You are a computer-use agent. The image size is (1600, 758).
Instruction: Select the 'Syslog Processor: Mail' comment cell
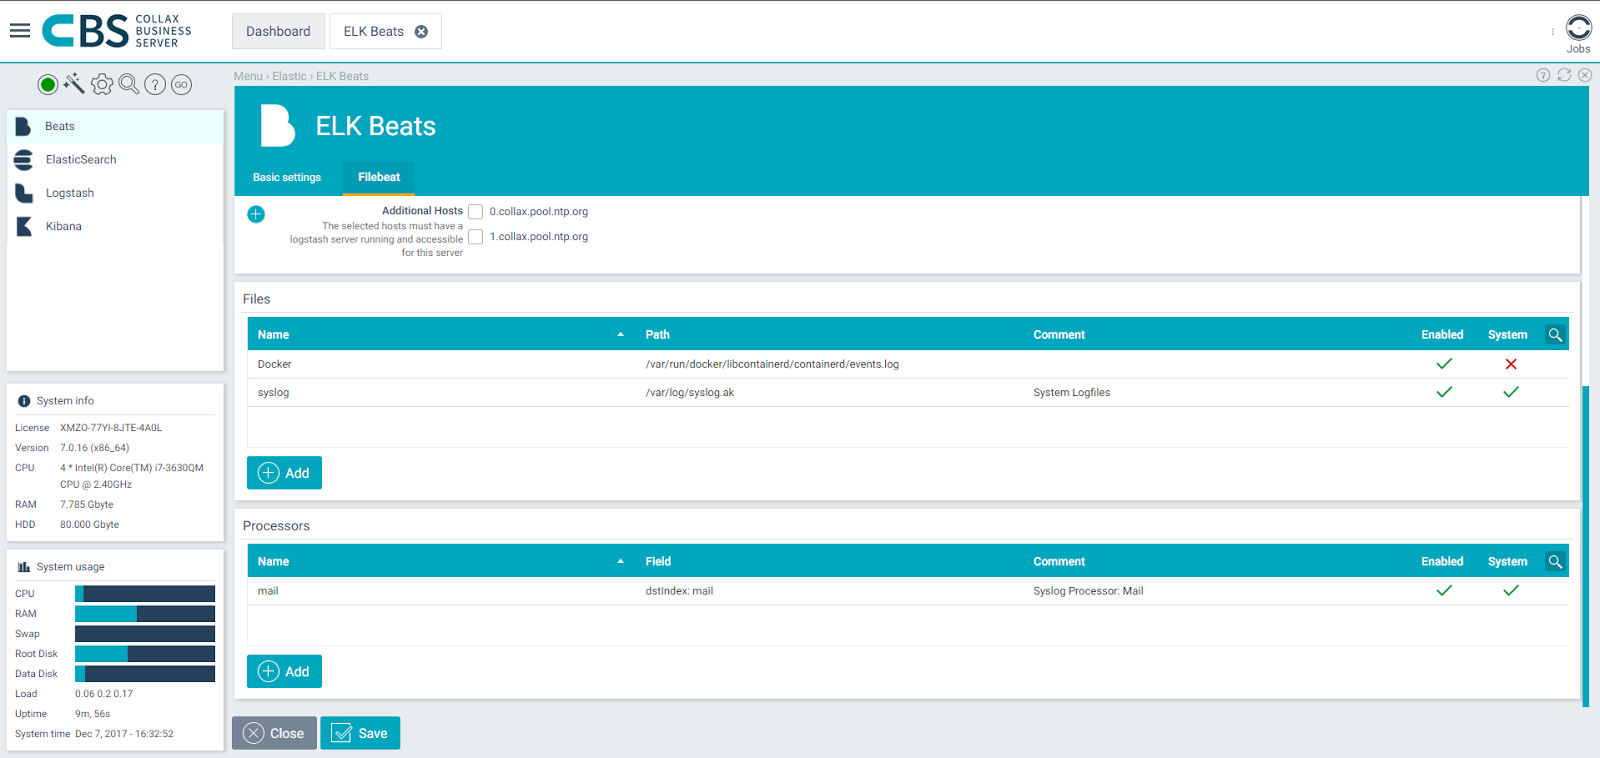[x=1088, y=591]
